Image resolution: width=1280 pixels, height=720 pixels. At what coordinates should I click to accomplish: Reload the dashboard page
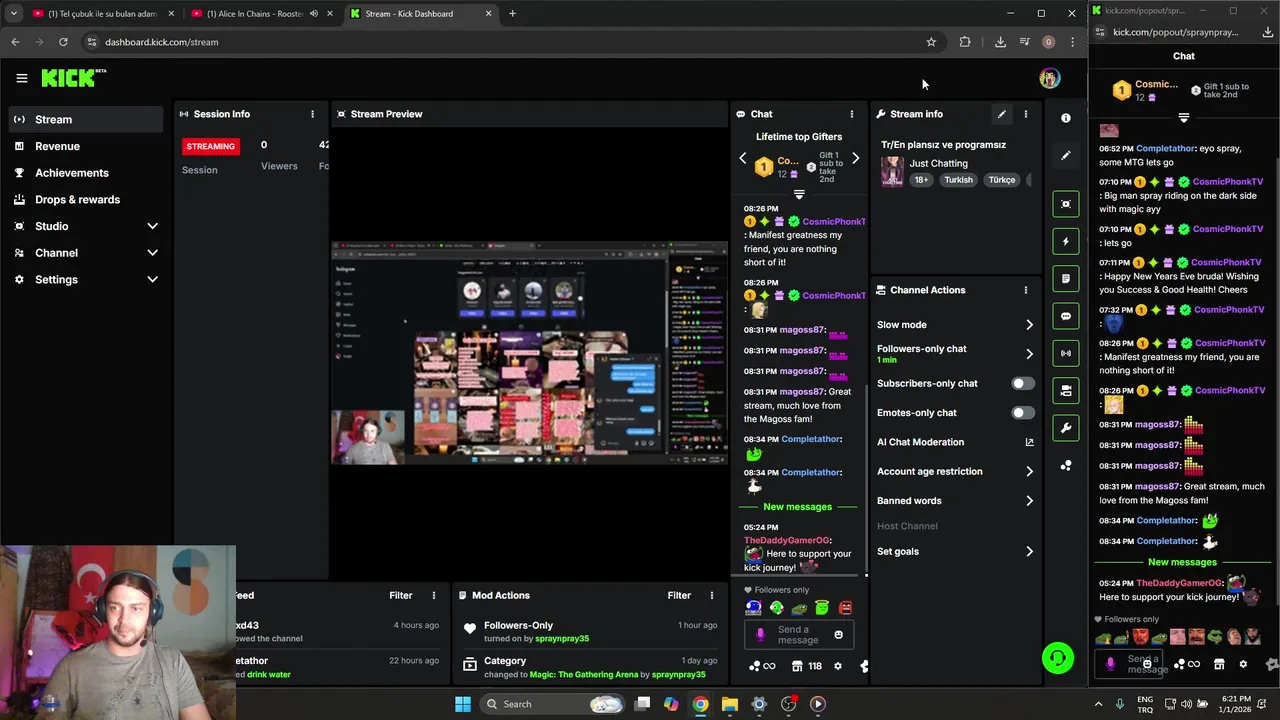pyautogui.click(x=63, y=42)
